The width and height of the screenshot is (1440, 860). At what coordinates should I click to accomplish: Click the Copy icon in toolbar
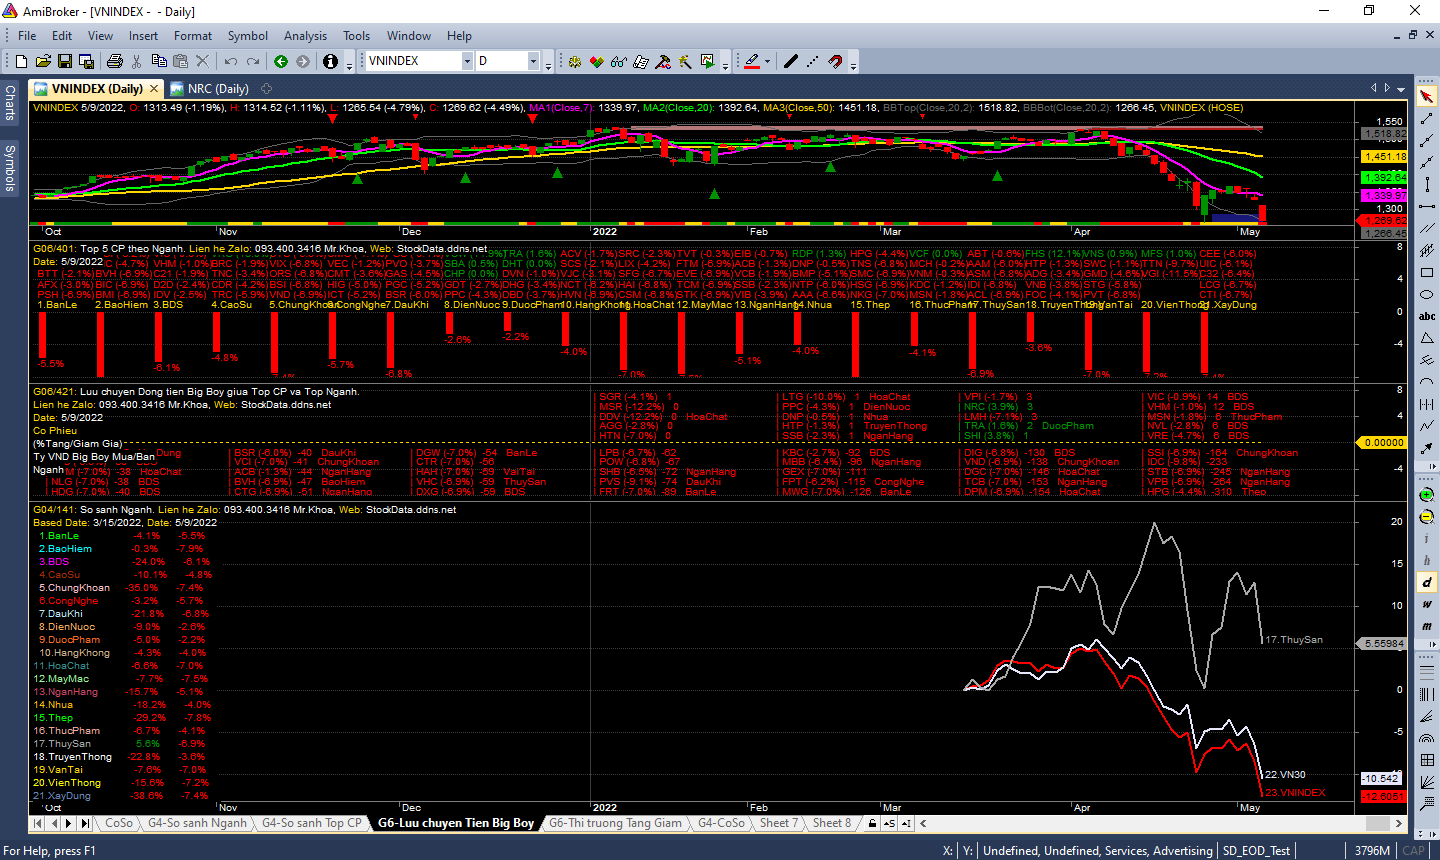coord(159,61)
